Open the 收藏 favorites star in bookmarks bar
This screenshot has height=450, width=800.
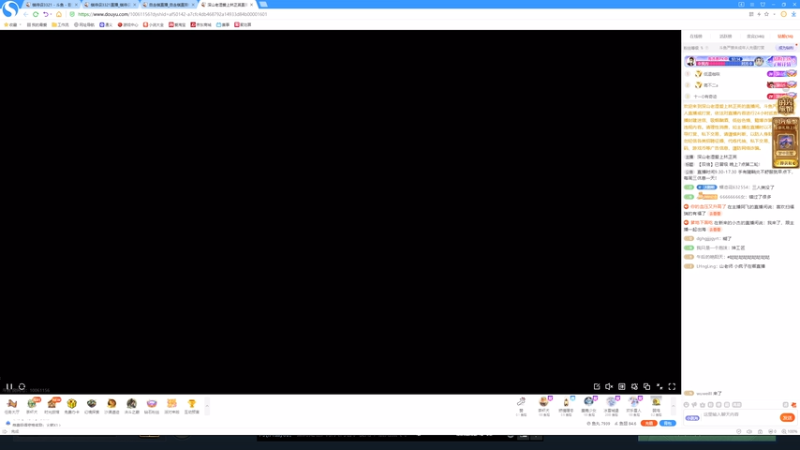click(10, 24)
